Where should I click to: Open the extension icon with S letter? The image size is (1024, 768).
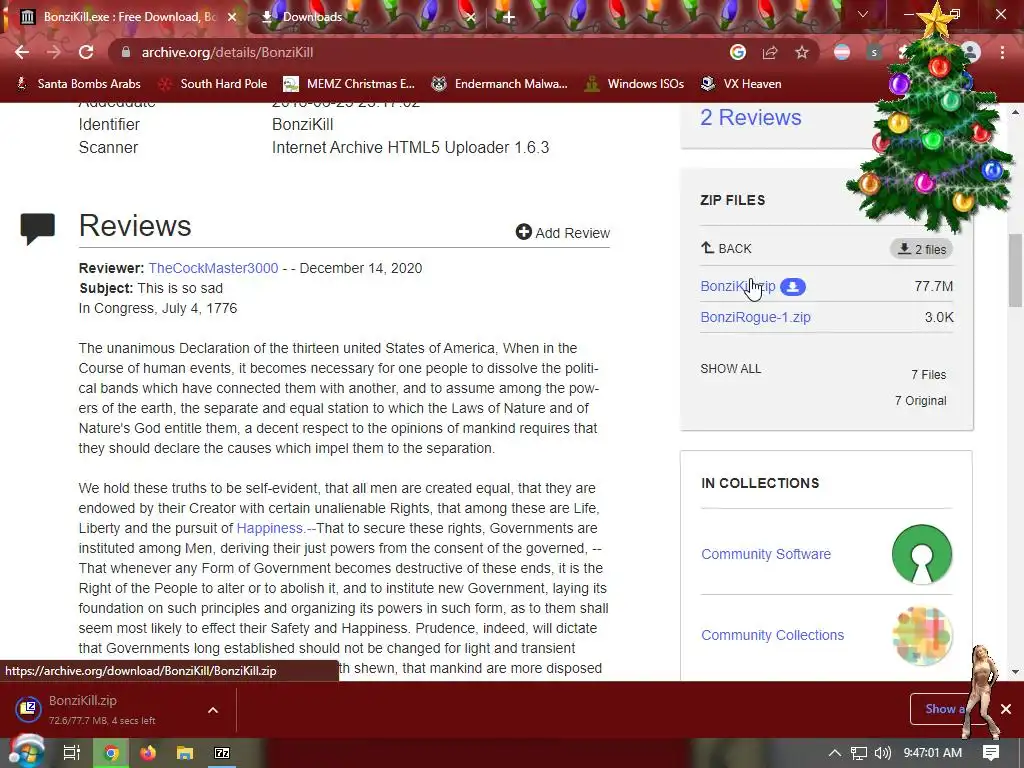click(874, 52)
